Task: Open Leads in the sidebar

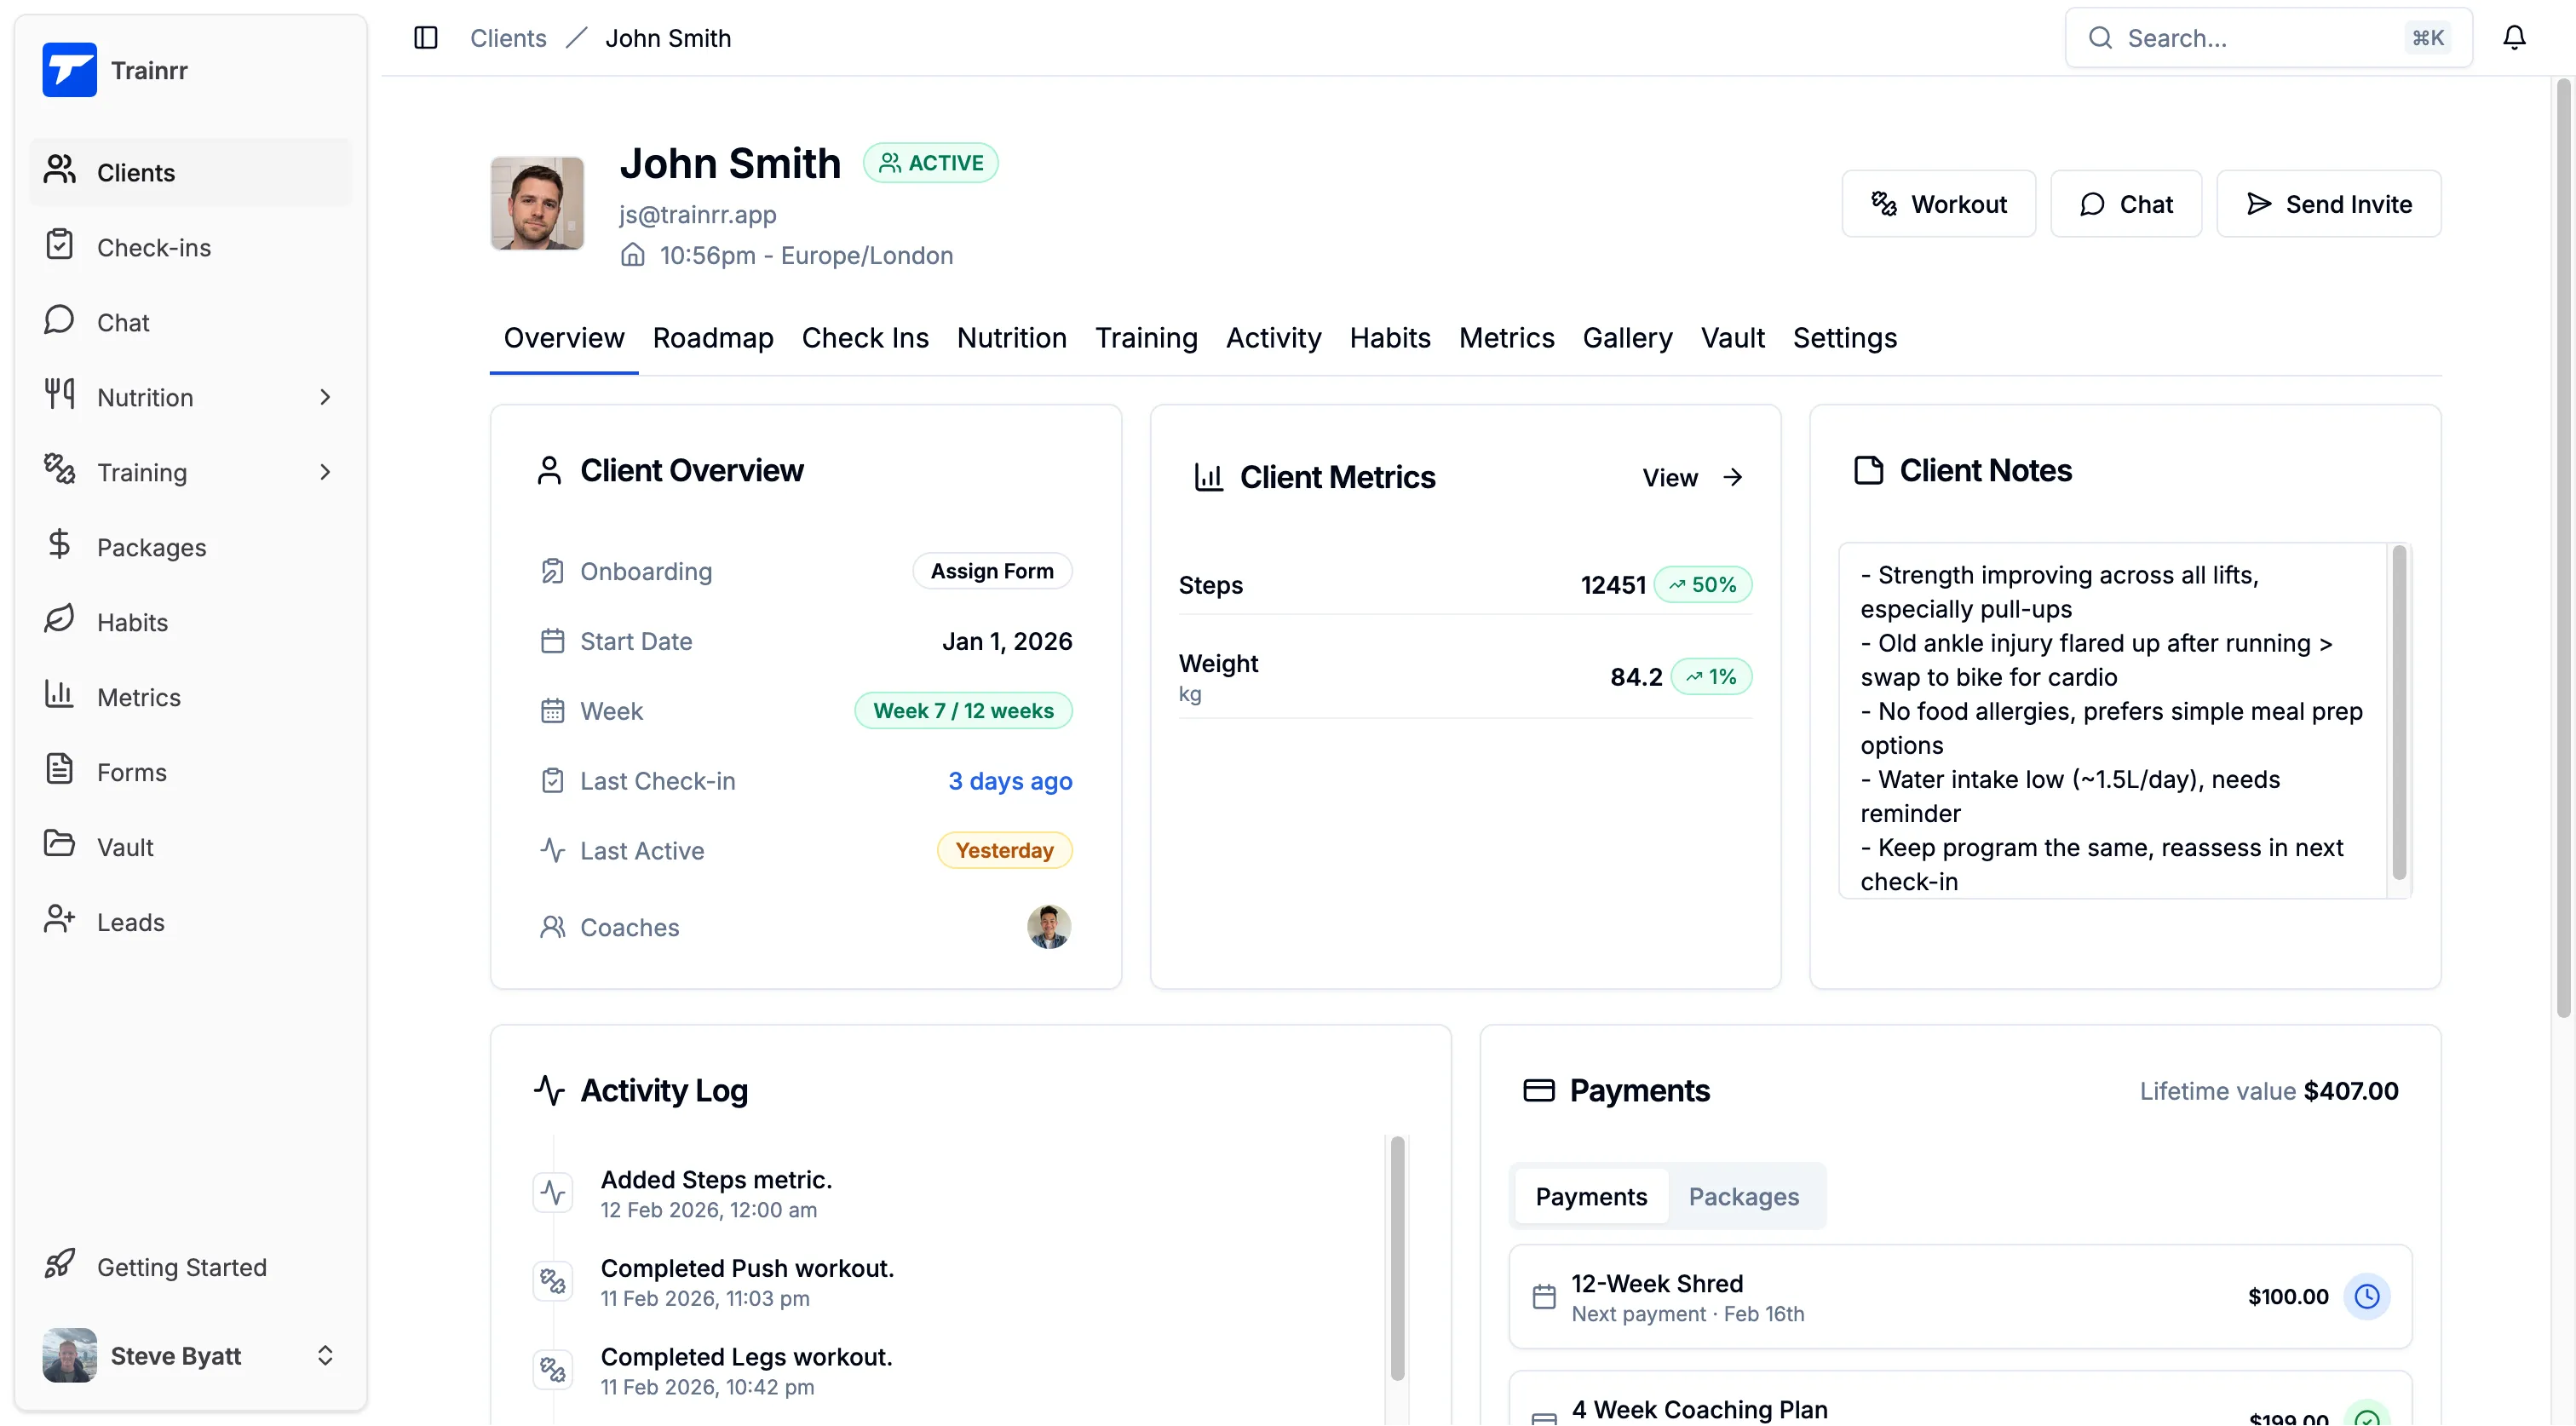Action: (x=130, y=921)
